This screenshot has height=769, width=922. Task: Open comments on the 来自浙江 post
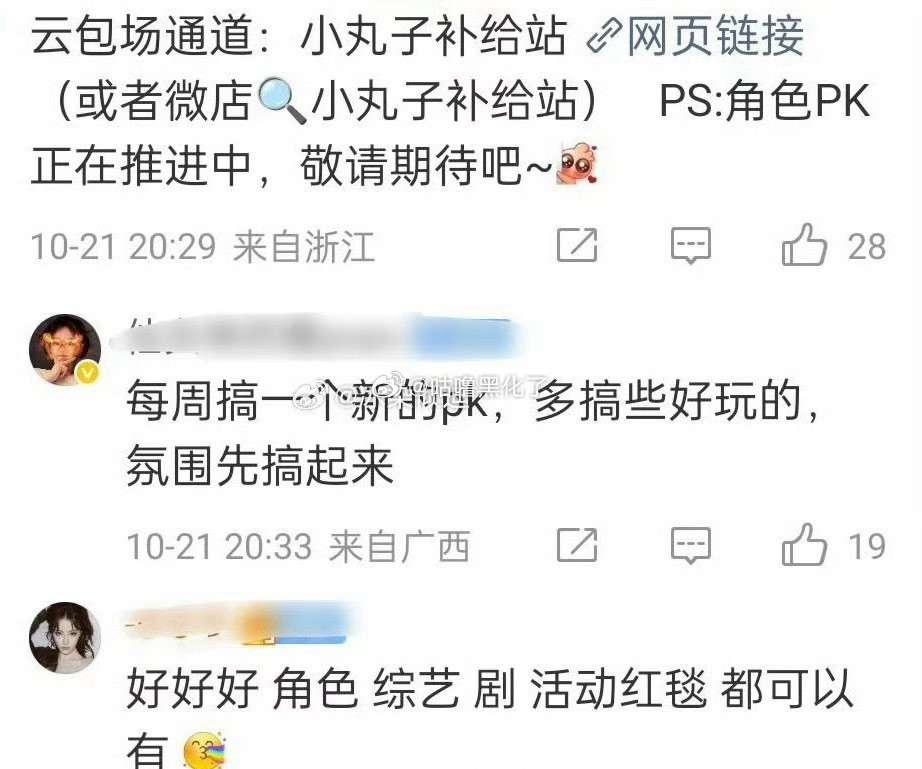tap(691, 245)
